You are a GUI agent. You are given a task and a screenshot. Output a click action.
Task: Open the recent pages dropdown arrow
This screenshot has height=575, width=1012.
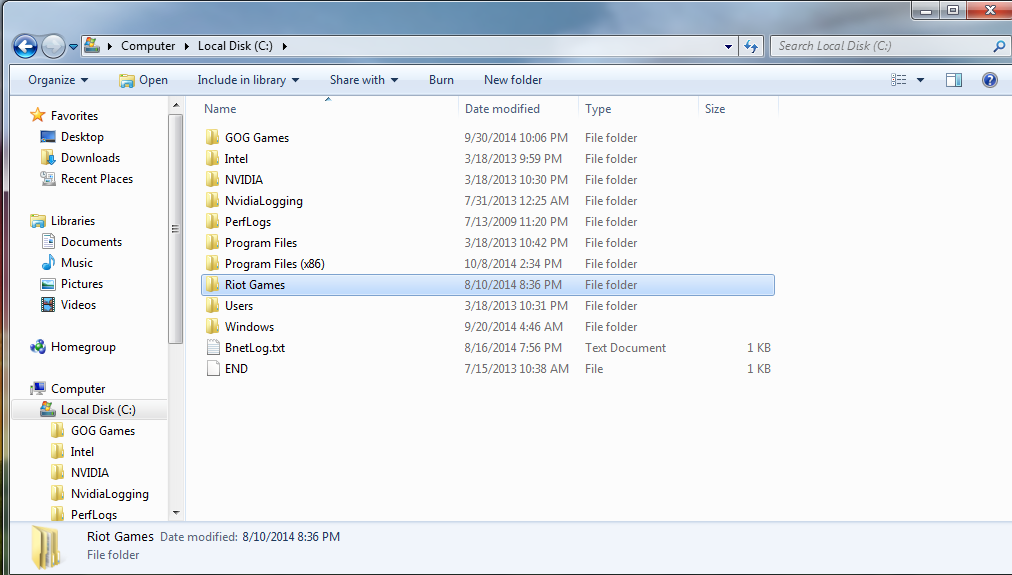pos(74,46)
